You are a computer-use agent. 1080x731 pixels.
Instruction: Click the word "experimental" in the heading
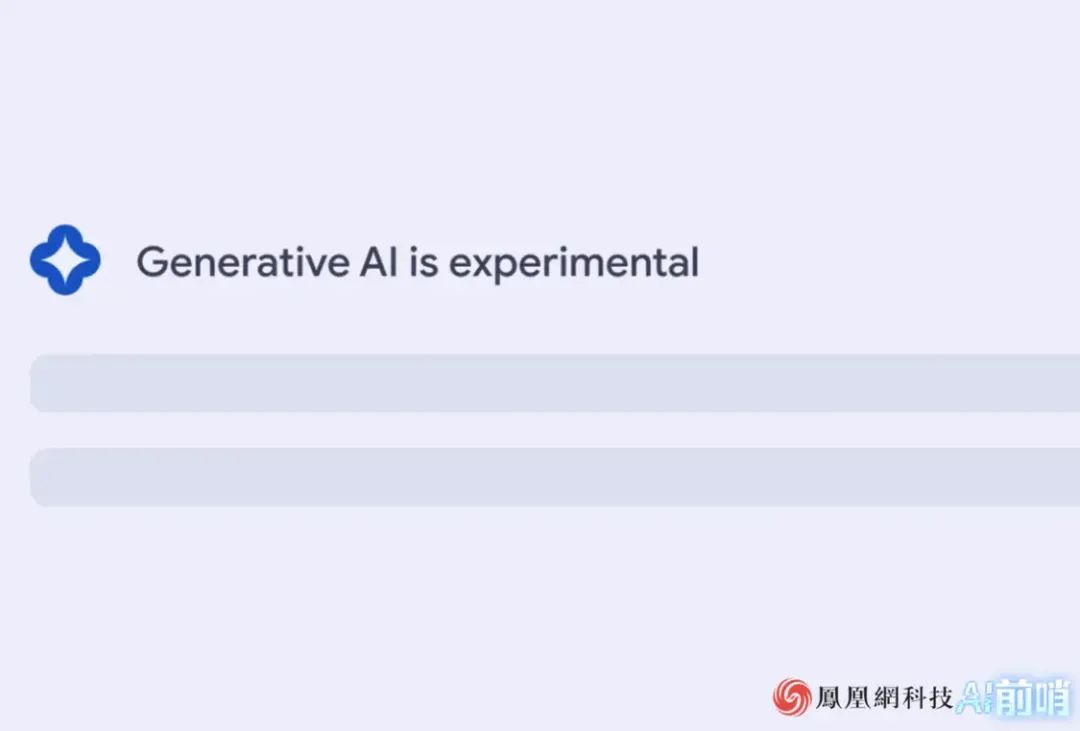[x=573, y=264]
